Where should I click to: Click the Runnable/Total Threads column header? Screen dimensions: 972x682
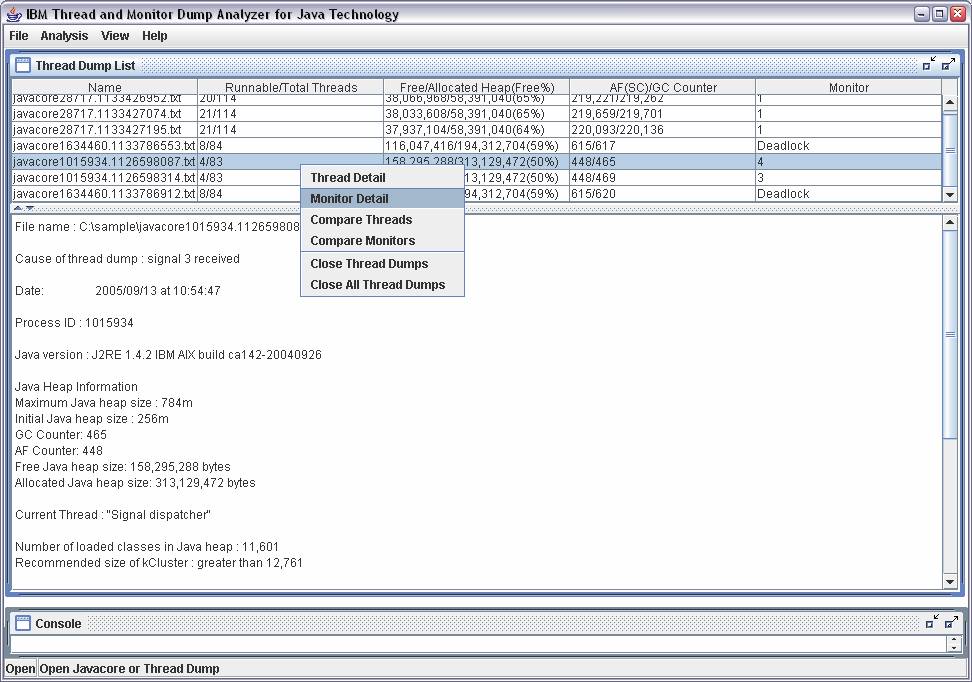tap(291, 87)
